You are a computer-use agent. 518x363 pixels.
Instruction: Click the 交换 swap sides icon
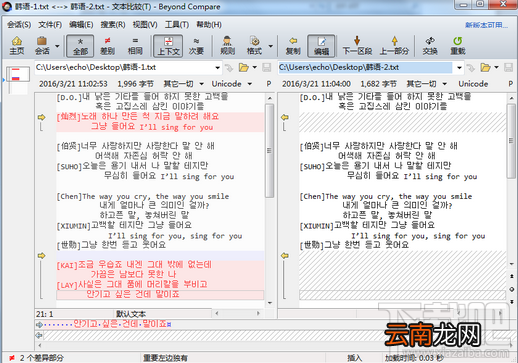(430, 41)
